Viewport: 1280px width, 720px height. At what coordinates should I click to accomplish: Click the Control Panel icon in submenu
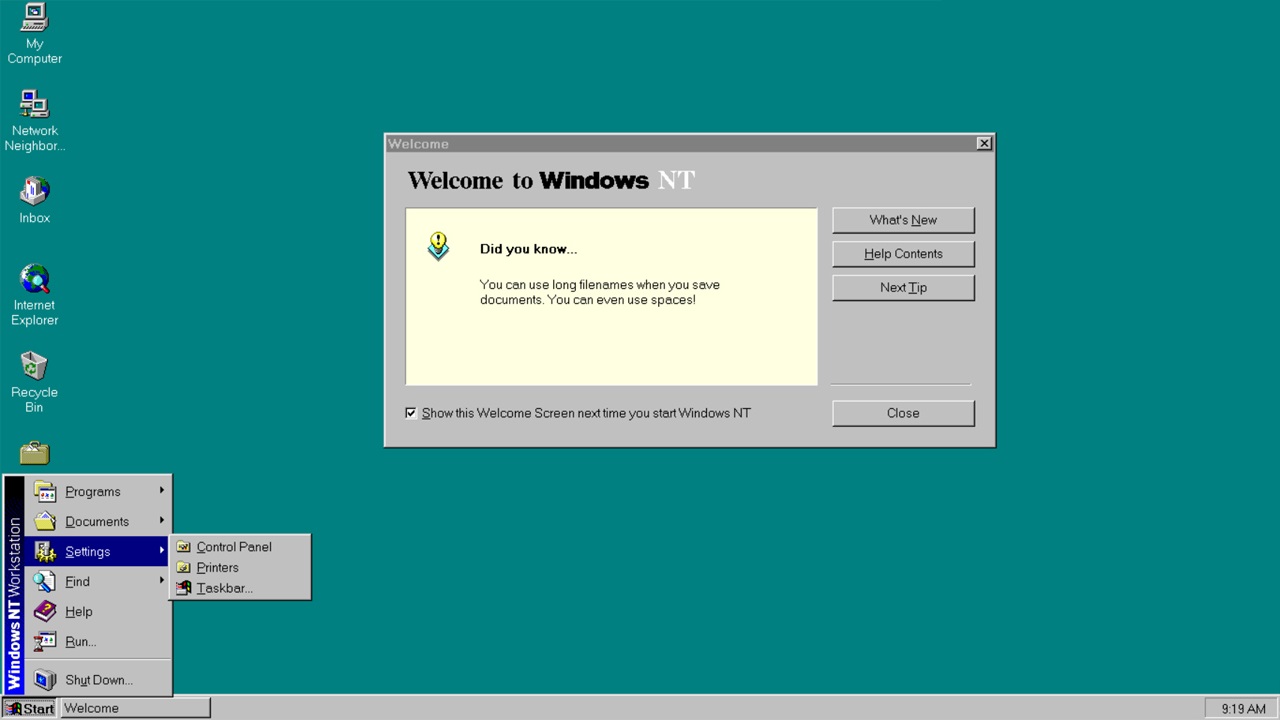(x=183, y=547)
